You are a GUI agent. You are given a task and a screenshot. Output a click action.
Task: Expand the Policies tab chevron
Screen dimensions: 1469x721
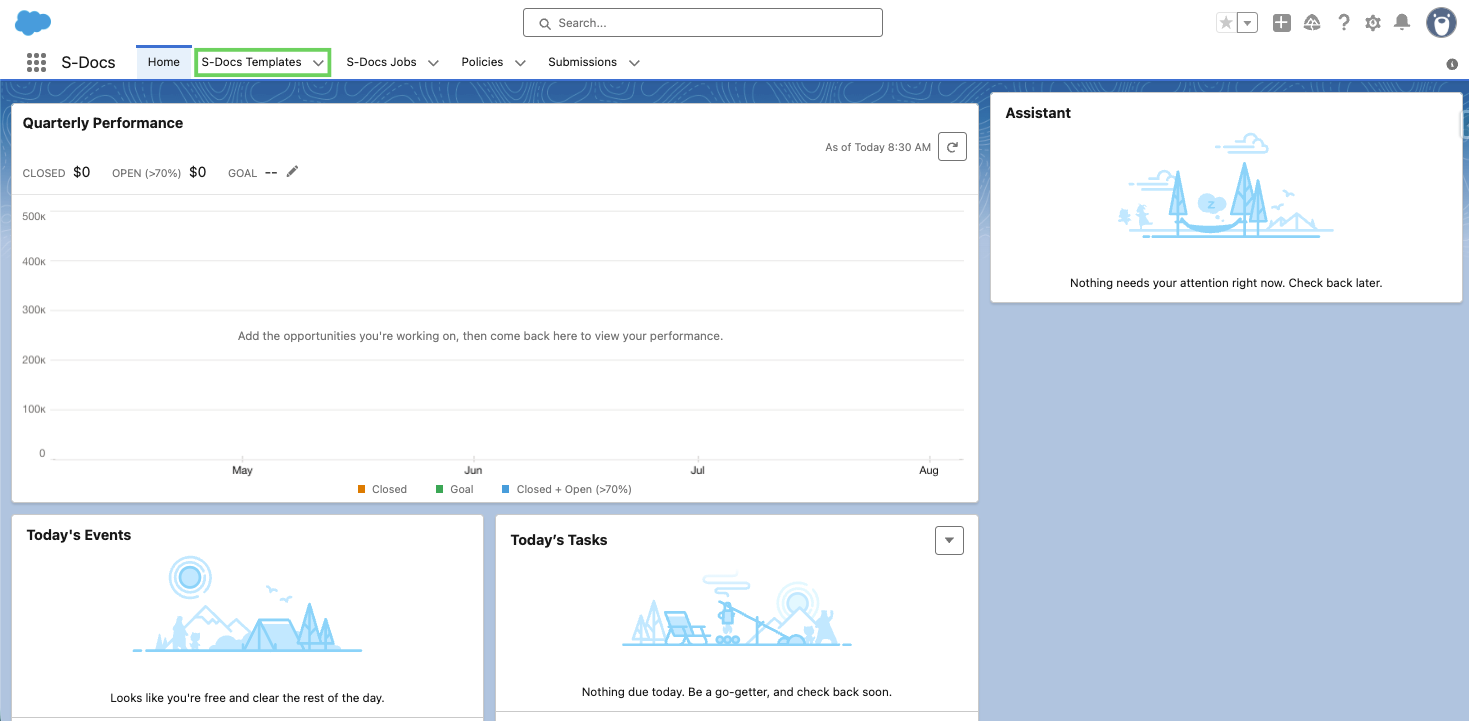(x=520, y=63)
